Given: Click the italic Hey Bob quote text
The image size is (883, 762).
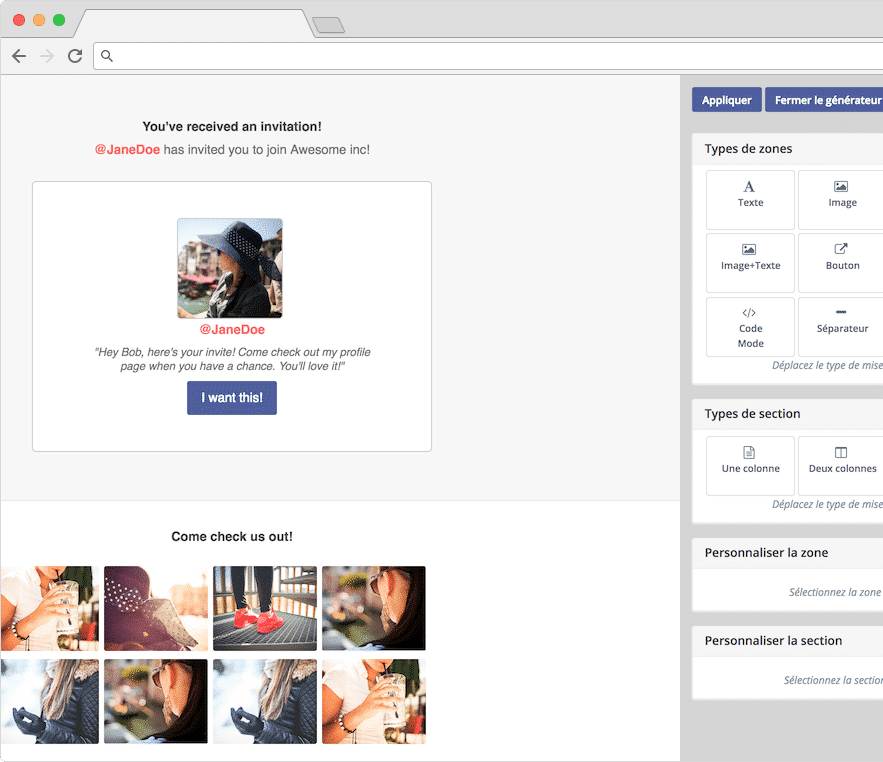Looking at the screenshot, I should point(232,359).
